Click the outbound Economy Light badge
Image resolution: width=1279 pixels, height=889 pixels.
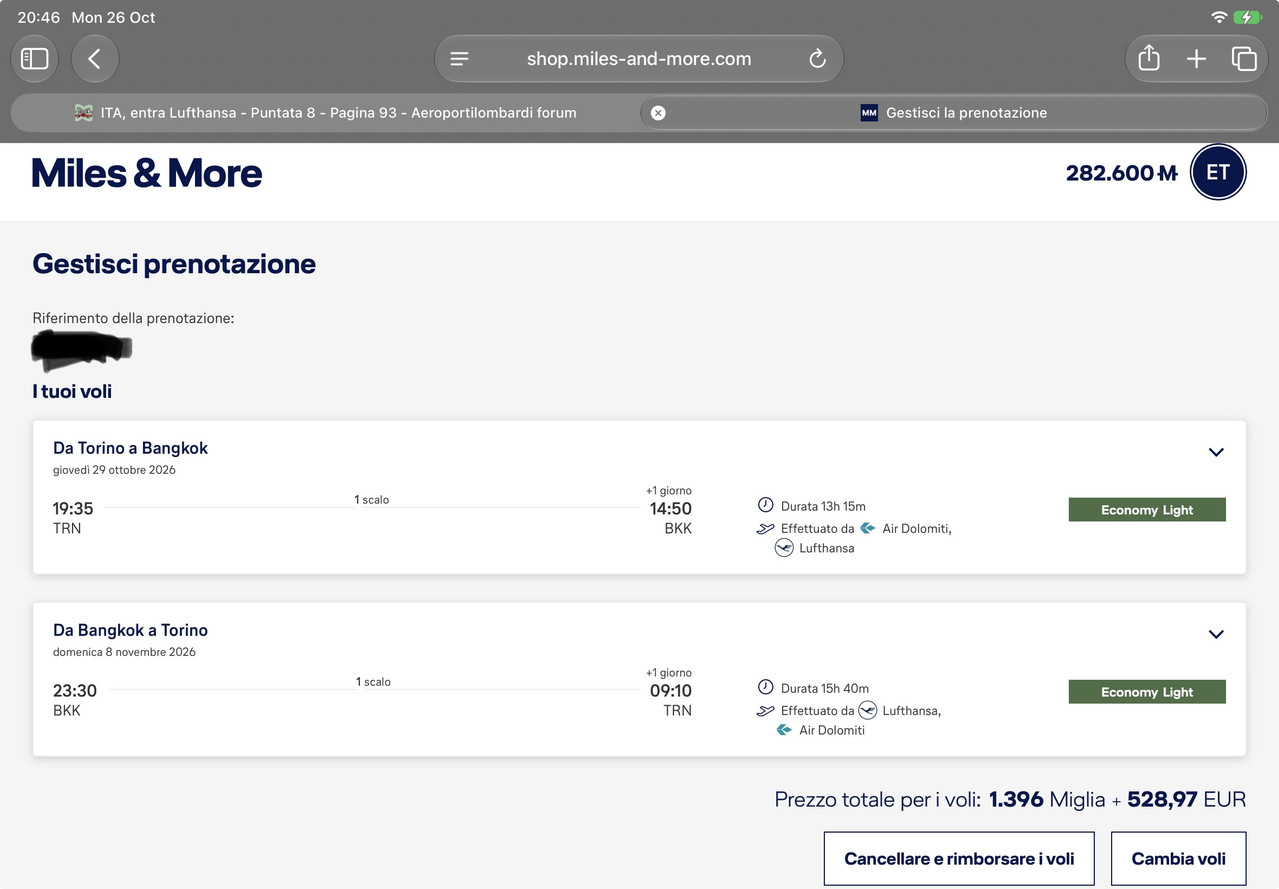1147,510
